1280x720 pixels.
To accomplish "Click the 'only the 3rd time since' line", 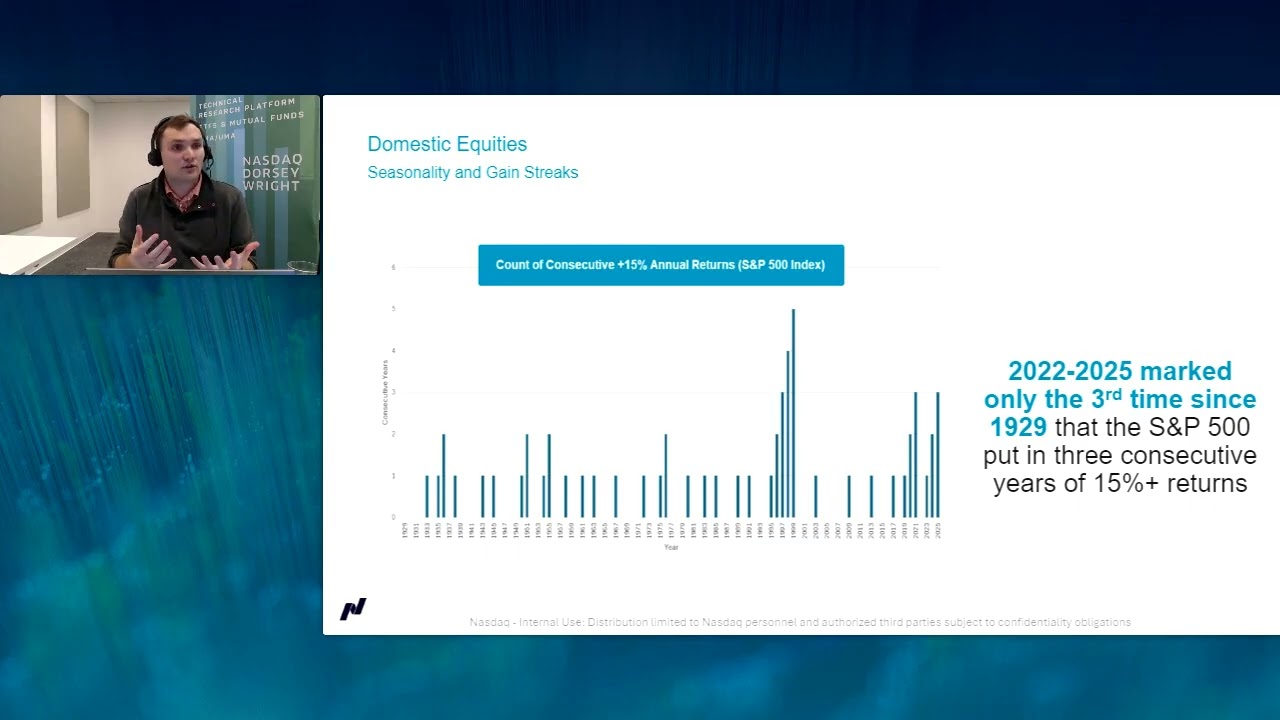I will pyautogui.click(x=1120, y=399).
